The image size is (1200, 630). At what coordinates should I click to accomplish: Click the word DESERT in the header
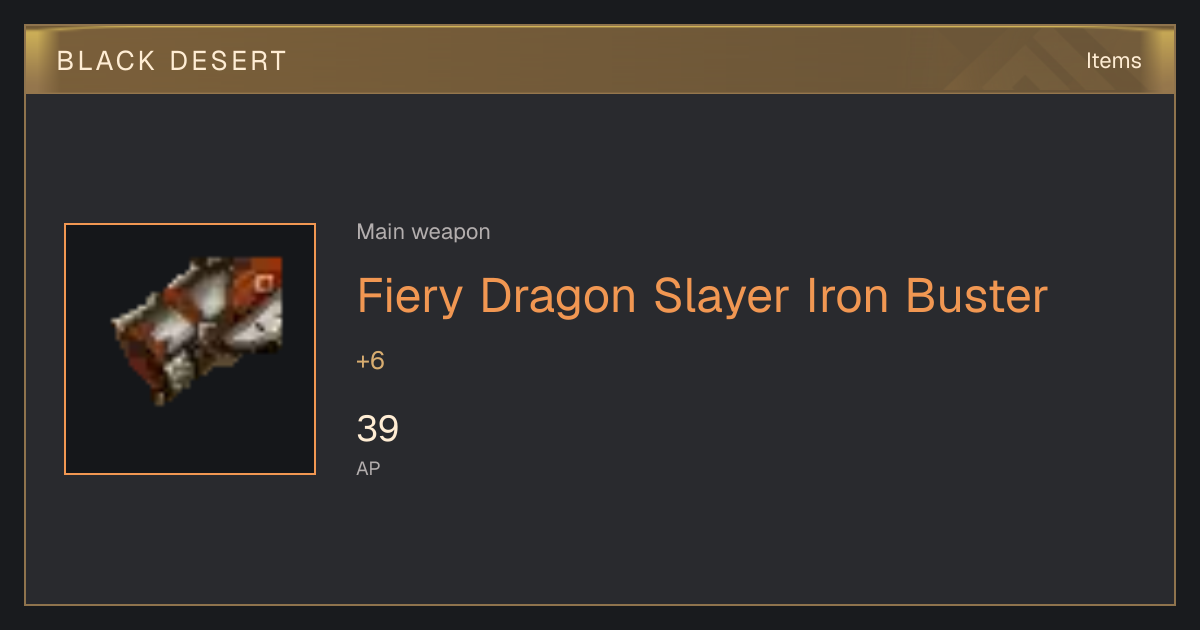tap(228, 61)
